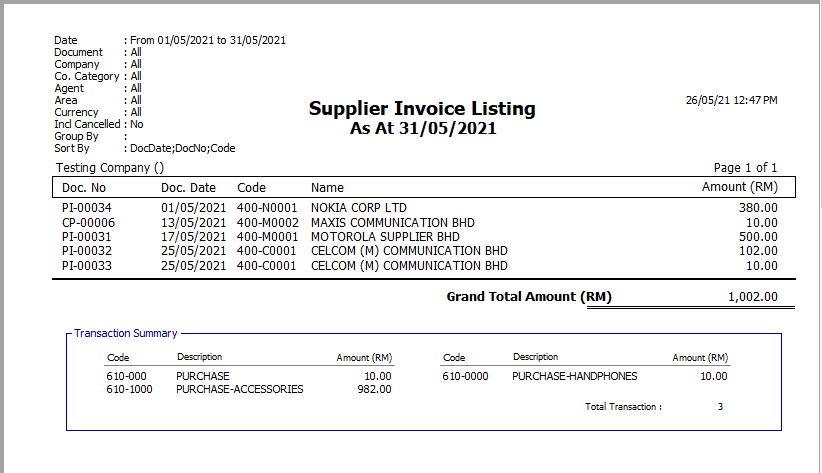The image size is (822, 473).
Task: Click the Name column header
Action: pyautogui.click(x=327, y=187)
